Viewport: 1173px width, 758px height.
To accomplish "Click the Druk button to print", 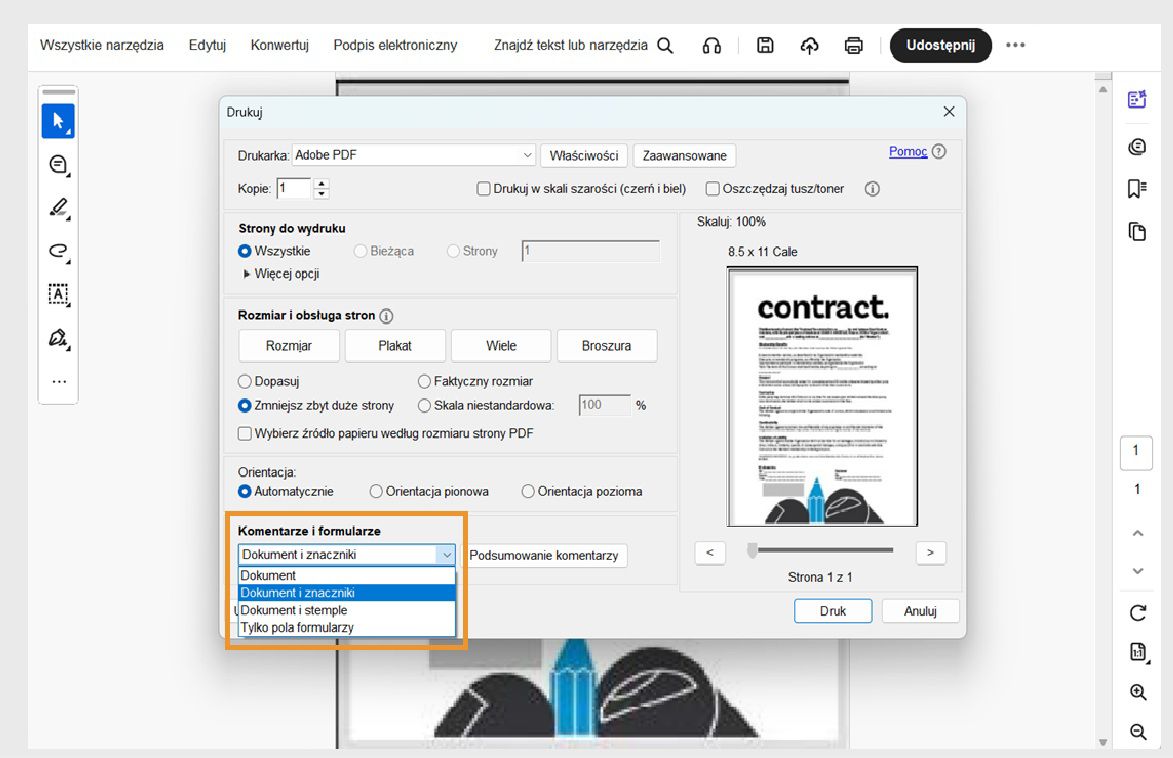I will coord(833,610).
